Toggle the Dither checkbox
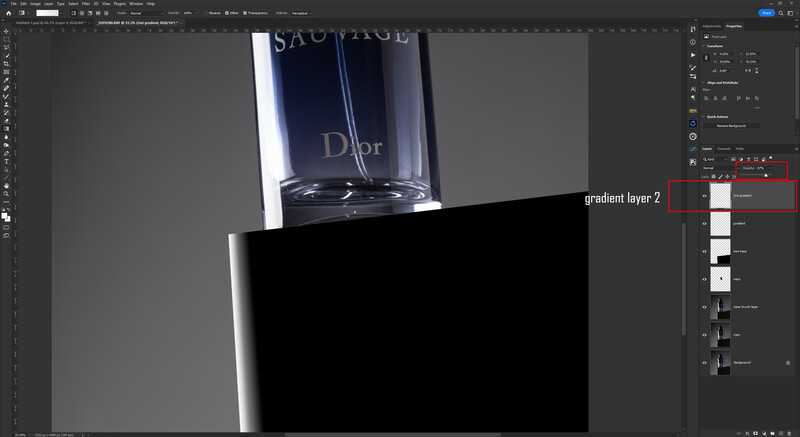 (x=227, y=13)
